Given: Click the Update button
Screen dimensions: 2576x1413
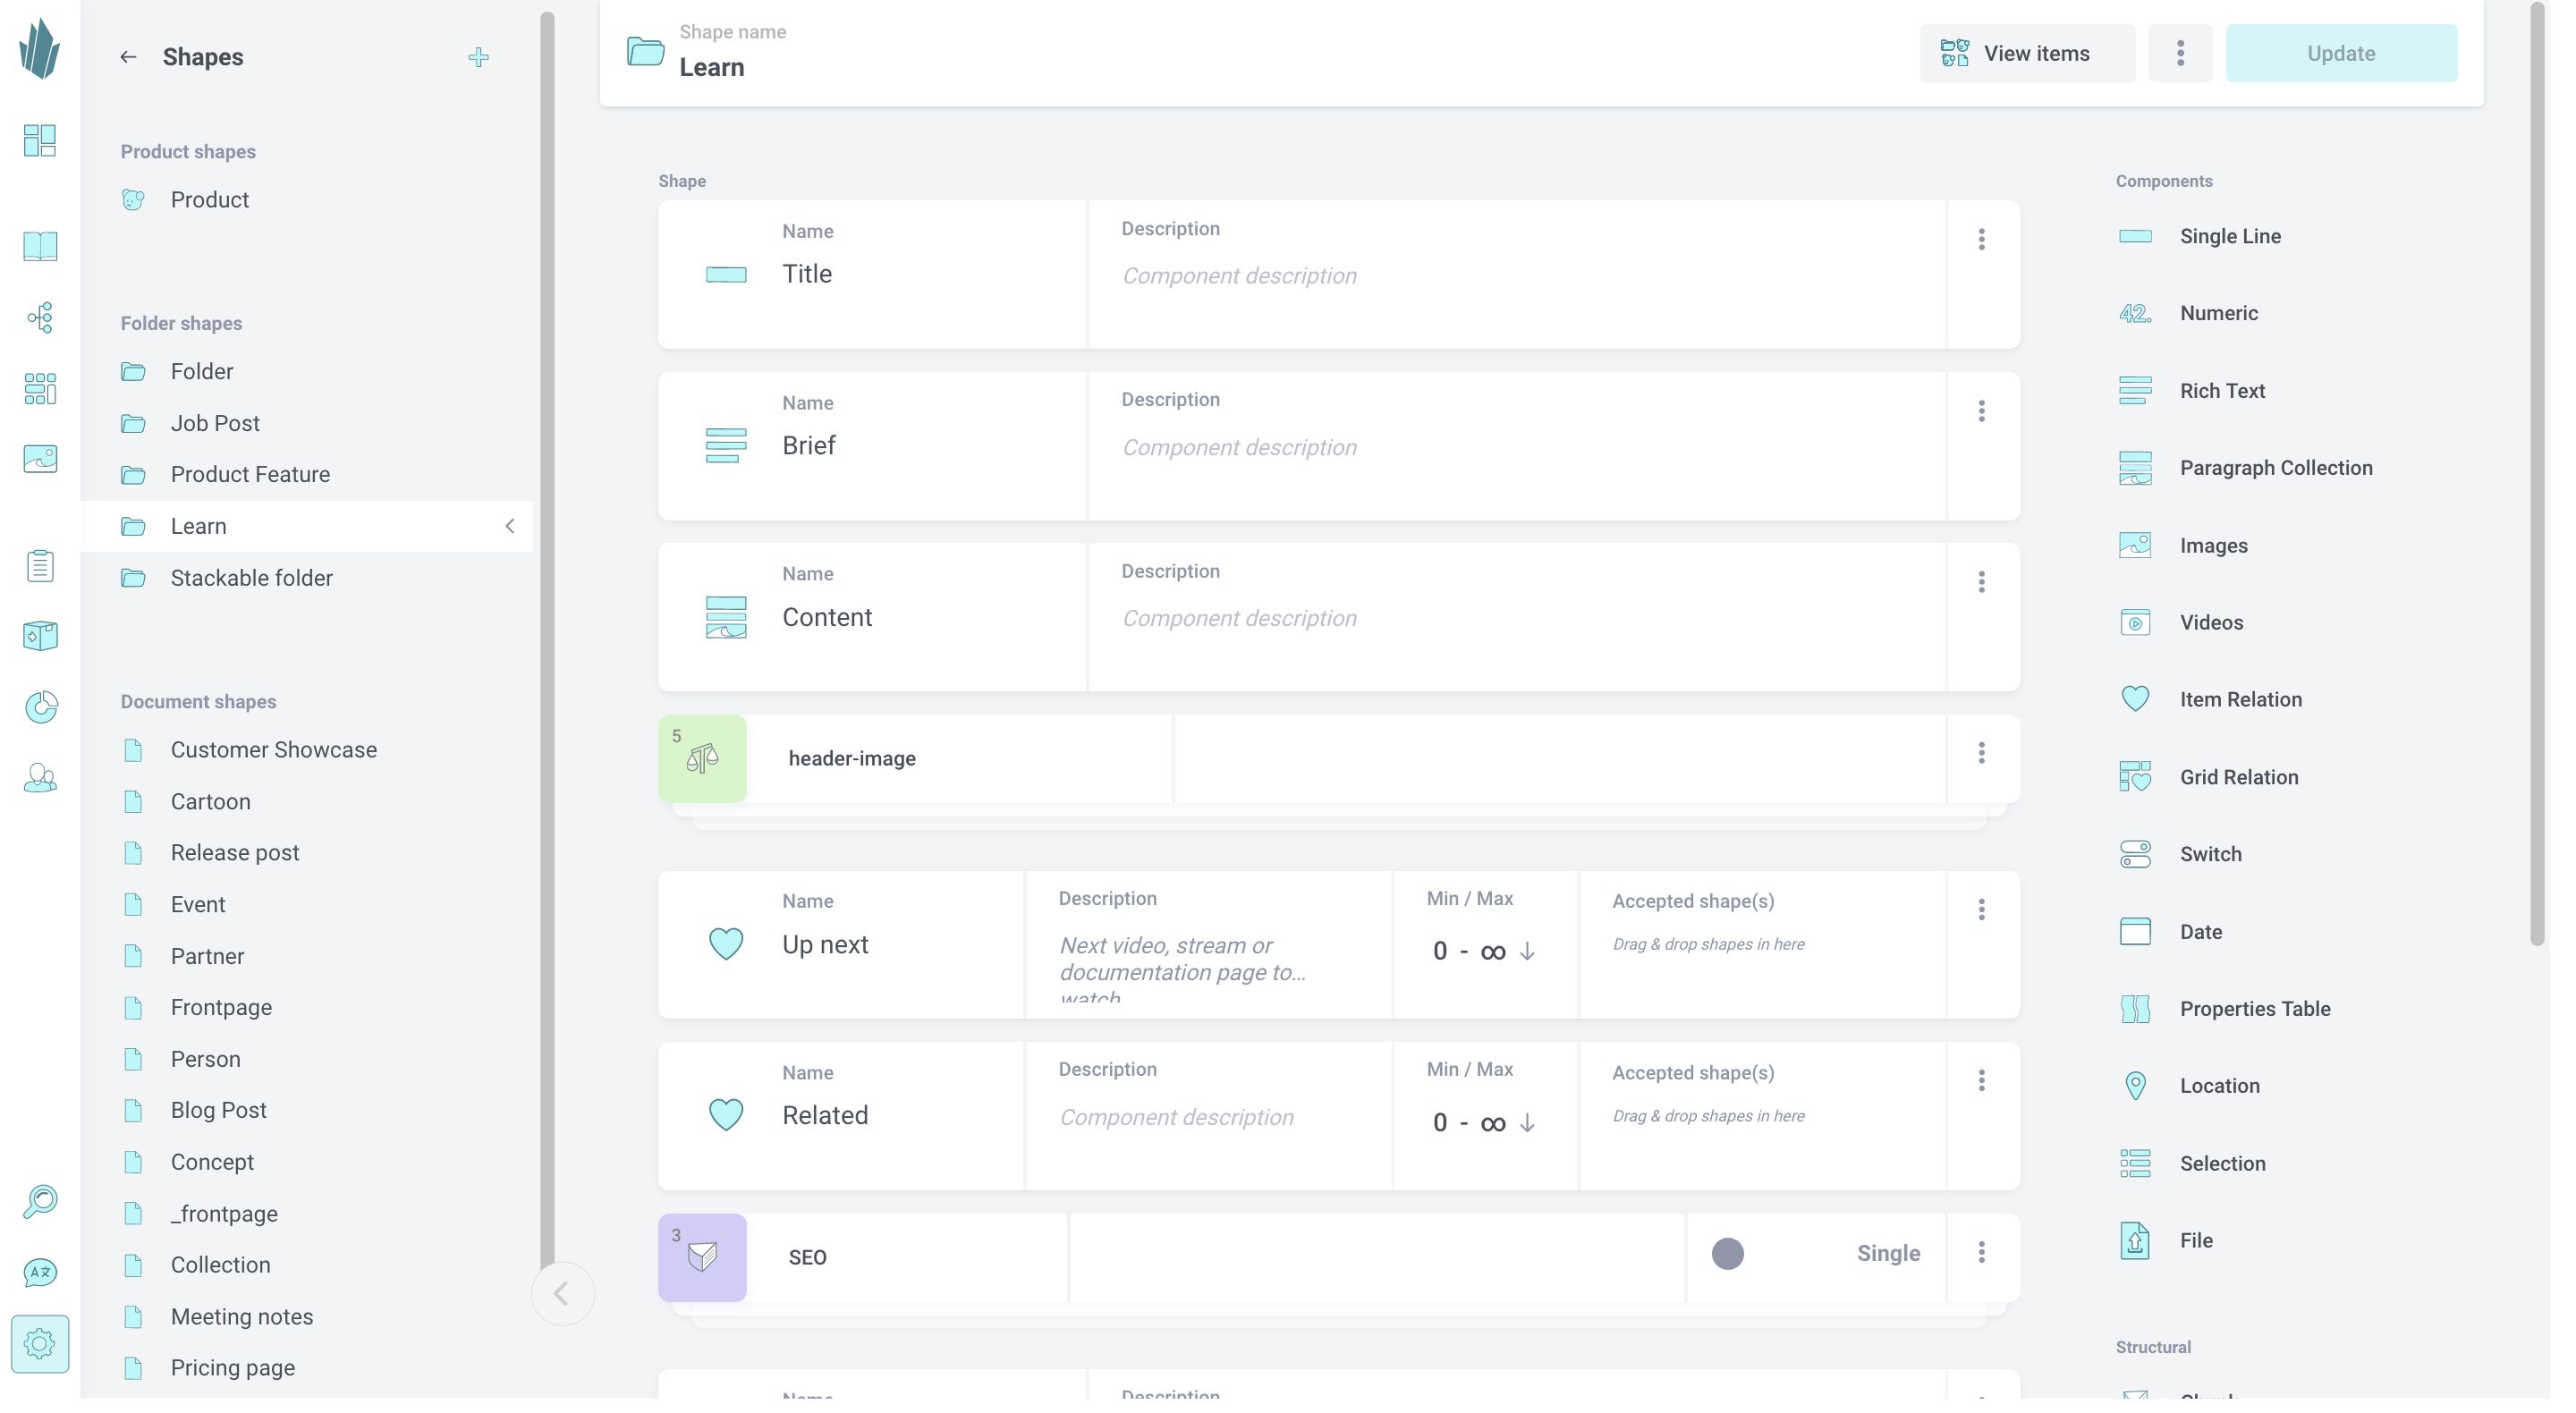Looking at the screenshot, I should click(x=2340, y=53).
